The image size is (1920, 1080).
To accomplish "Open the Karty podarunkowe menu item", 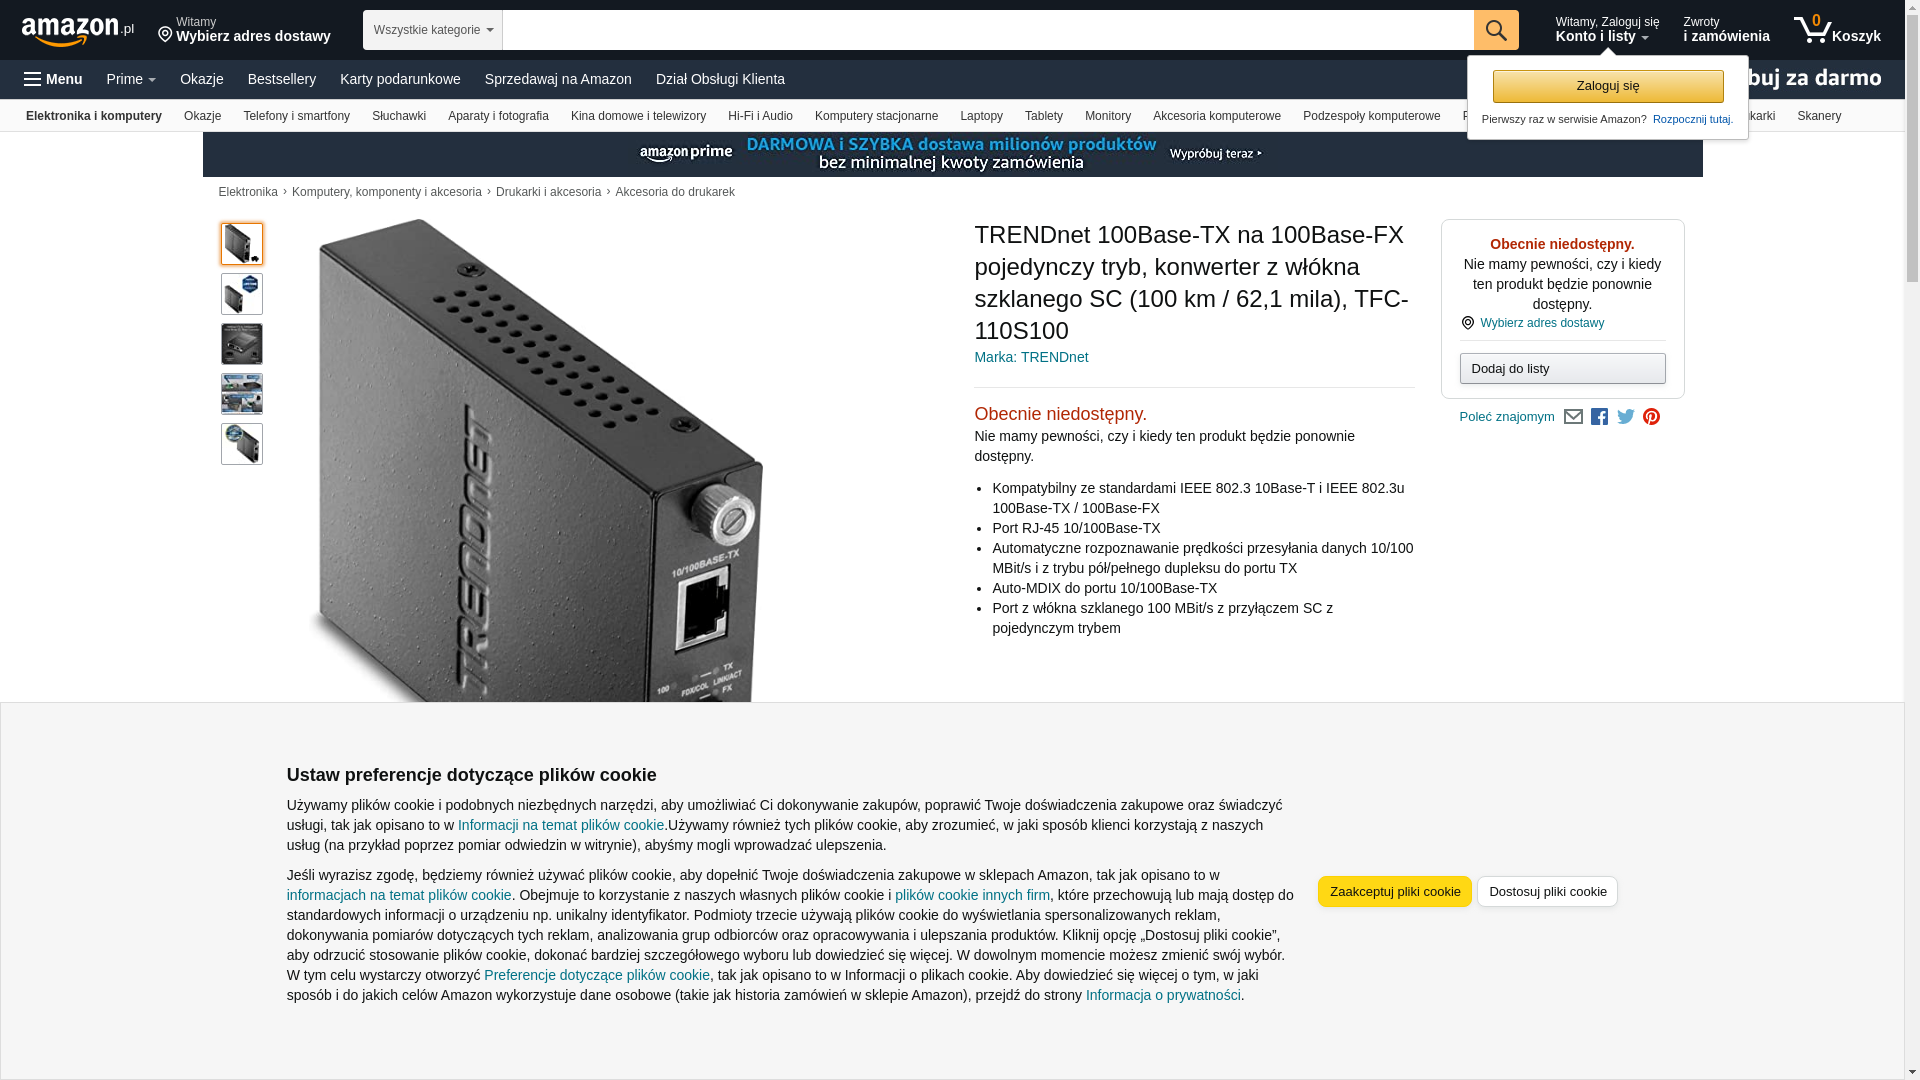I will click(x=400, y=79).
